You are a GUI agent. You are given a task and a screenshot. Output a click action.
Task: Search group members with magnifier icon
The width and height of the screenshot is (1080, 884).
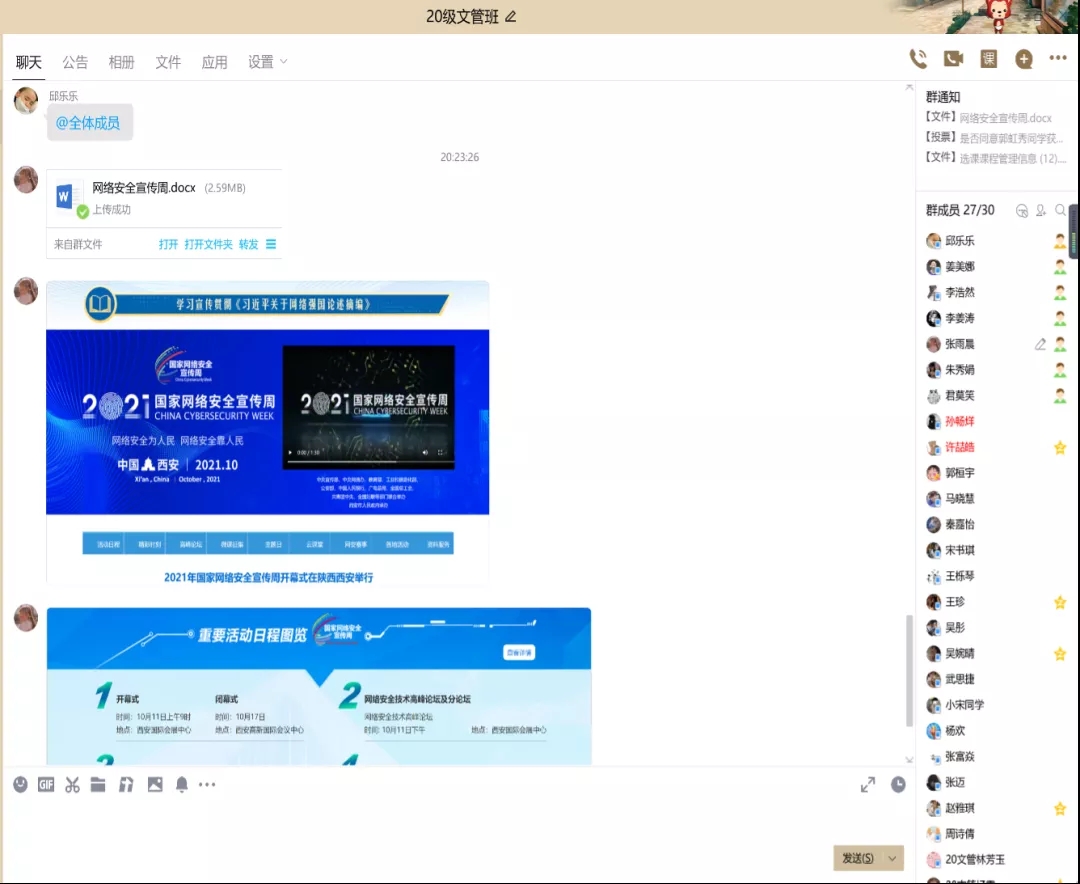tap(1060, 210)
